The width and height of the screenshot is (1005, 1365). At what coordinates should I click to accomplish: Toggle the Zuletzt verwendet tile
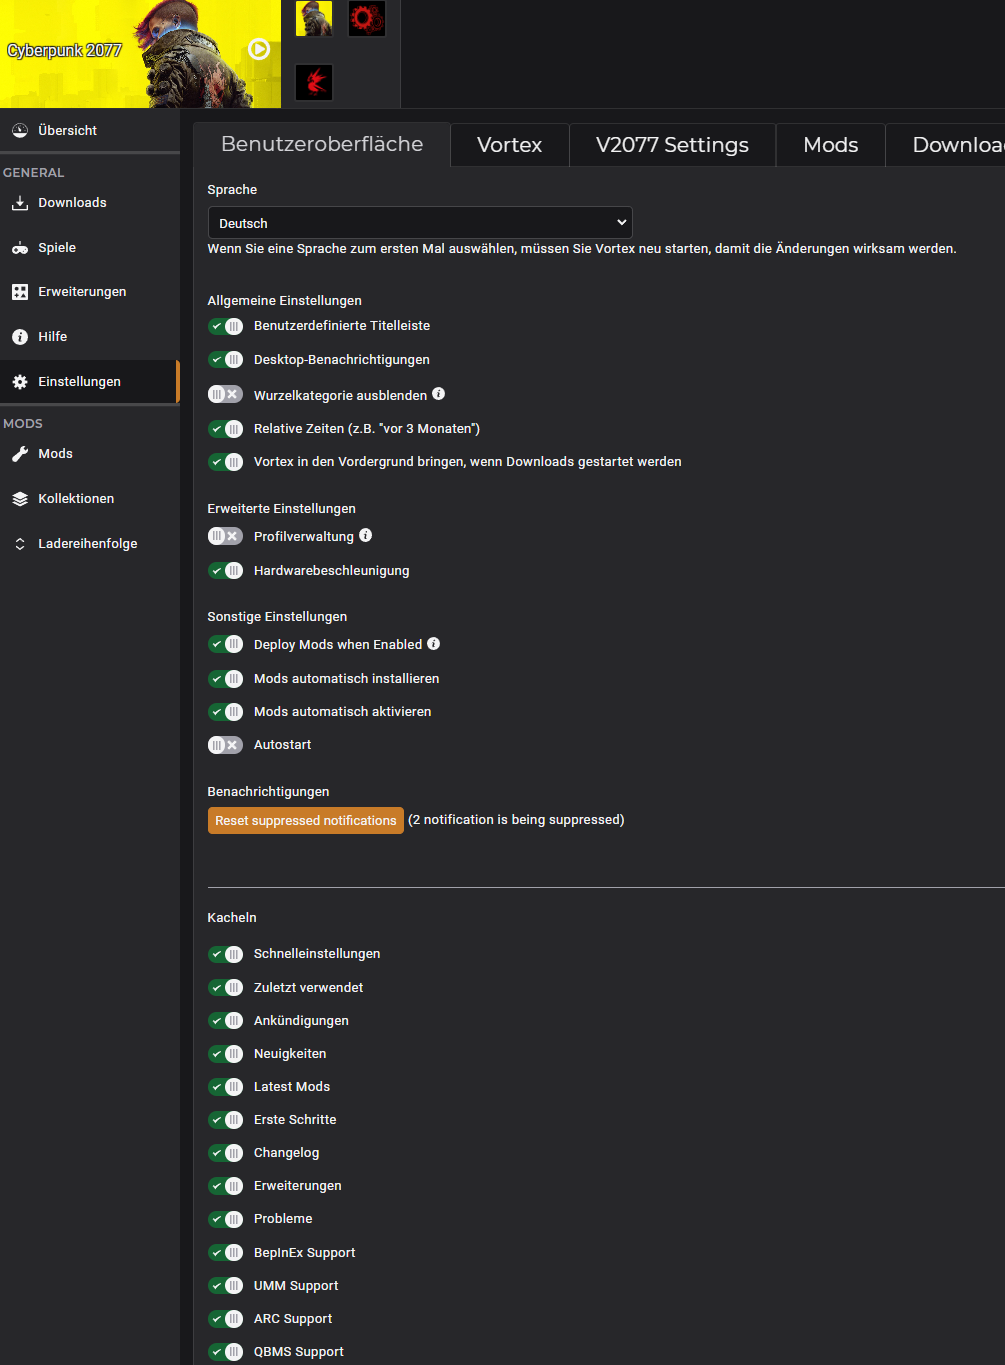[x=225, y=988]
